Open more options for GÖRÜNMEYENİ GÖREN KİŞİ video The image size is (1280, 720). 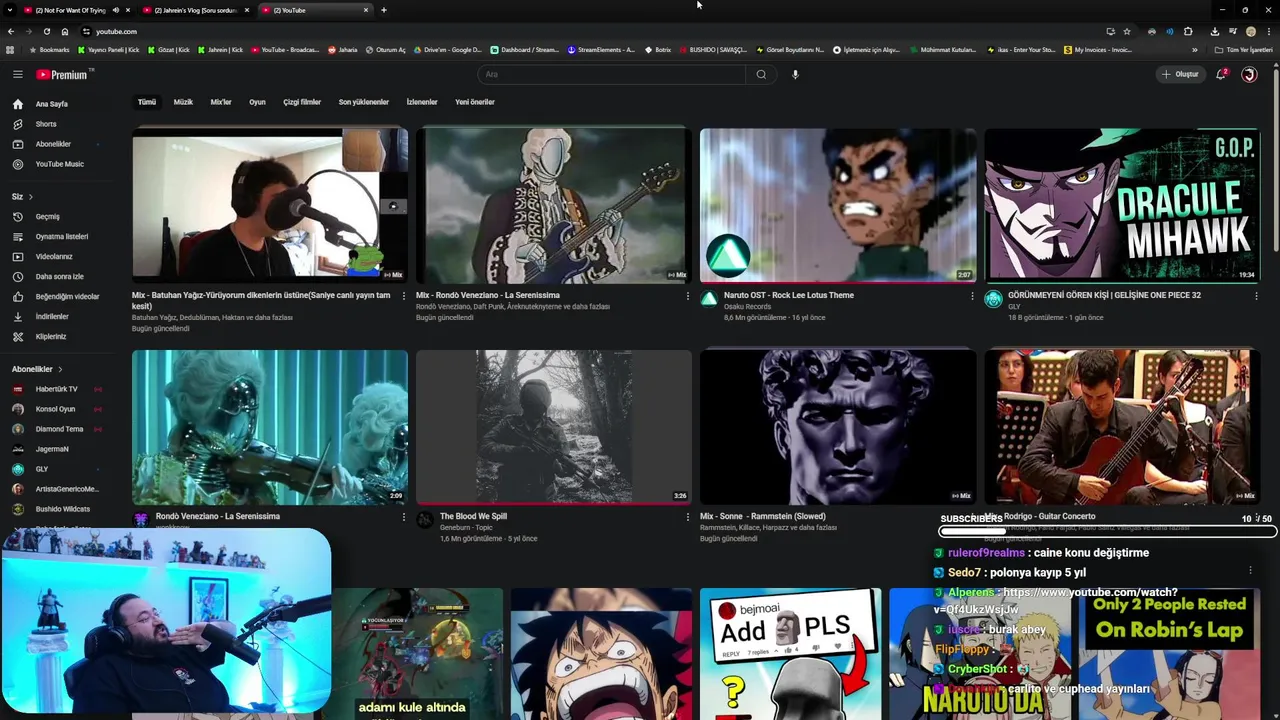(1256, 296)
